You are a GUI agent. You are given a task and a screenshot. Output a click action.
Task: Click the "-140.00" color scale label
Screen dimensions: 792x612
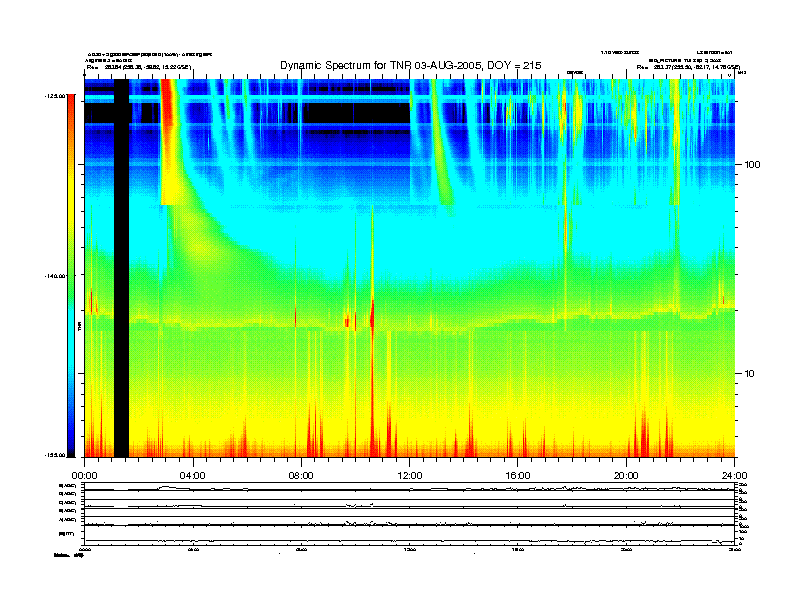tap(55, 276)
